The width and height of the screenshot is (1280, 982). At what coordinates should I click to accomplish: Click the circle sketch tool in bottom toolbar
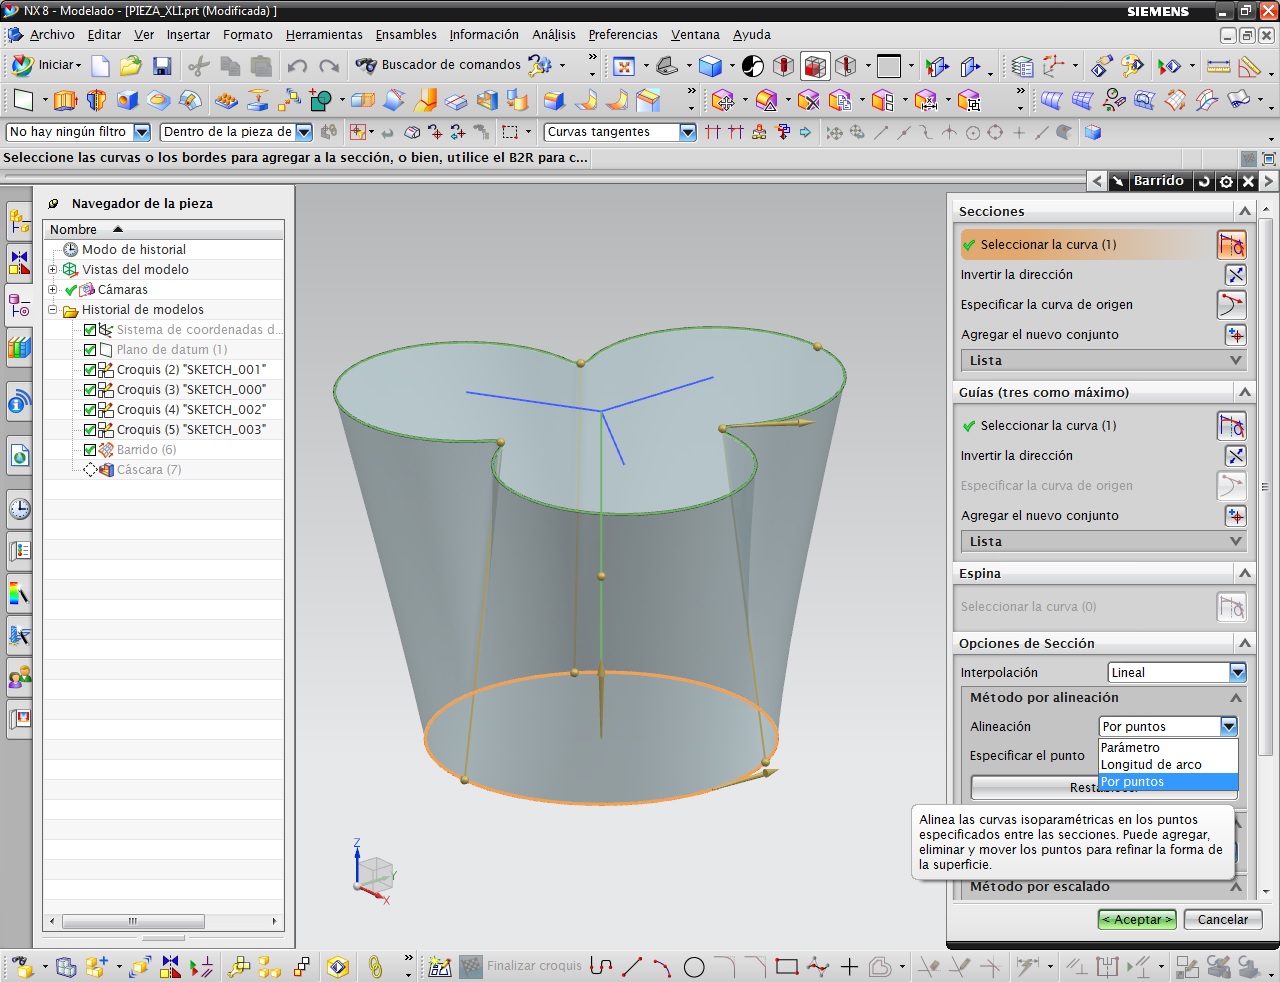click(x=694, y=967)
